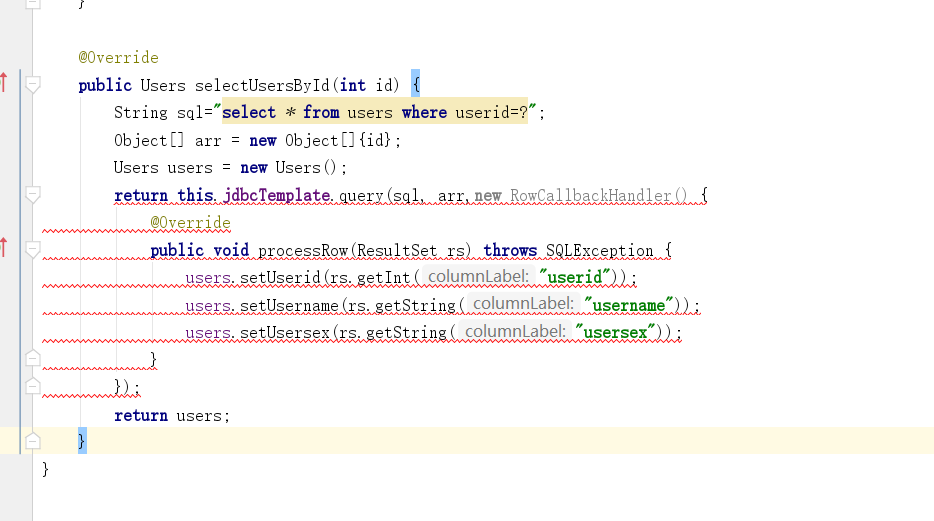Viewport: 934px width, 521px height.
Task: Click the "username" string literal
Action: (628, 305)
